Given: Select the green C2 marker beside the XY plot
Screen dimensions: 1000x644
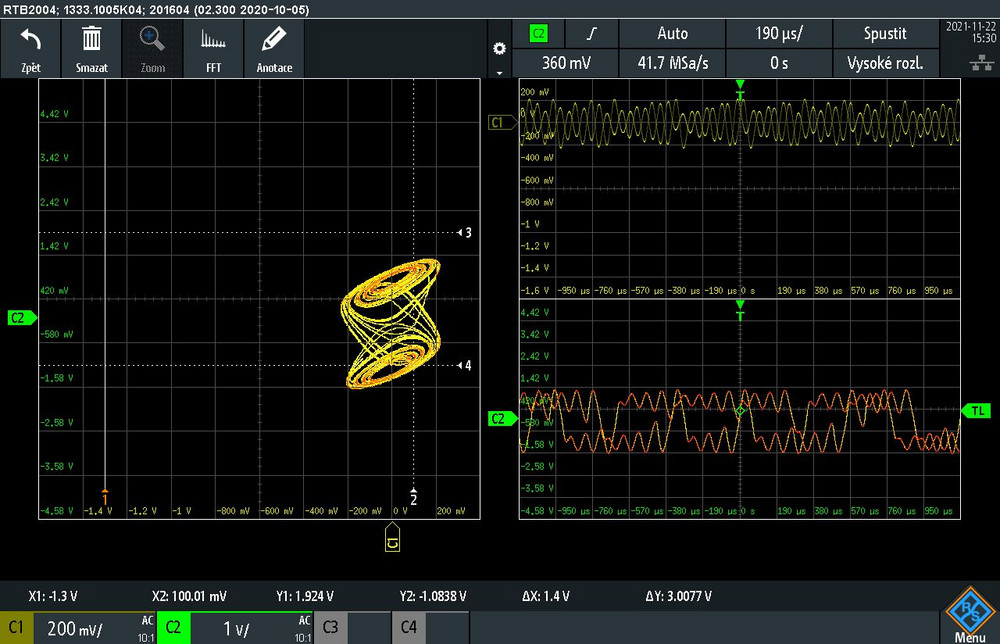Looking at the screenshot, I should [22, 318].
